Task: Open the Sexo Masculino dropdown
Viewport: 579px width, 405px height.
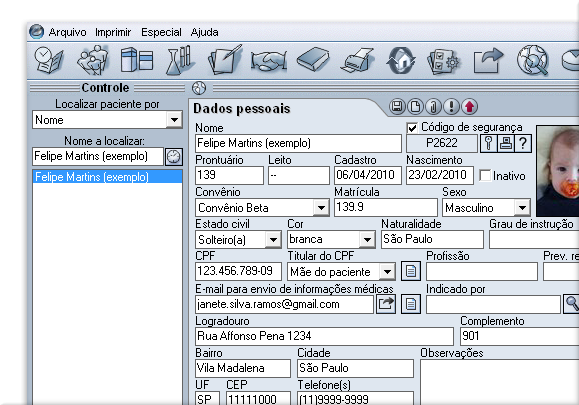Action: [x=522, y=207]
